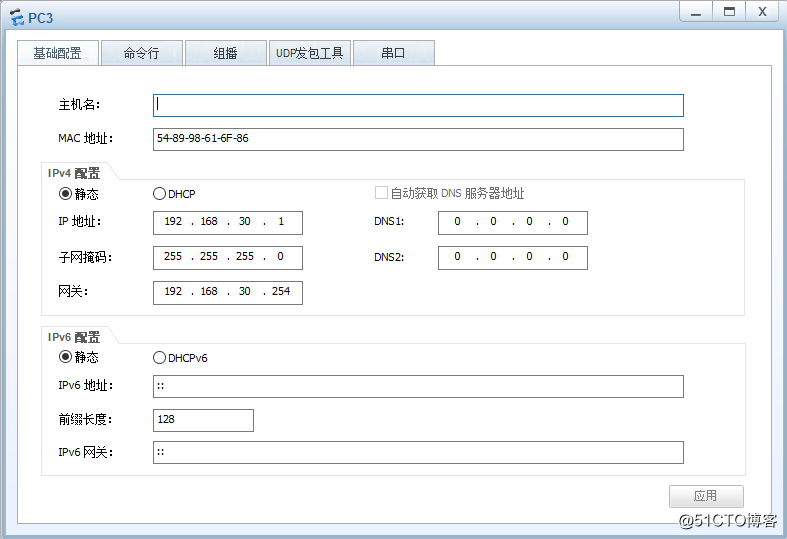This screenshot has width=787, height=539.
Task: Switch to the 基础配置 tab
Action: (58, 53)
